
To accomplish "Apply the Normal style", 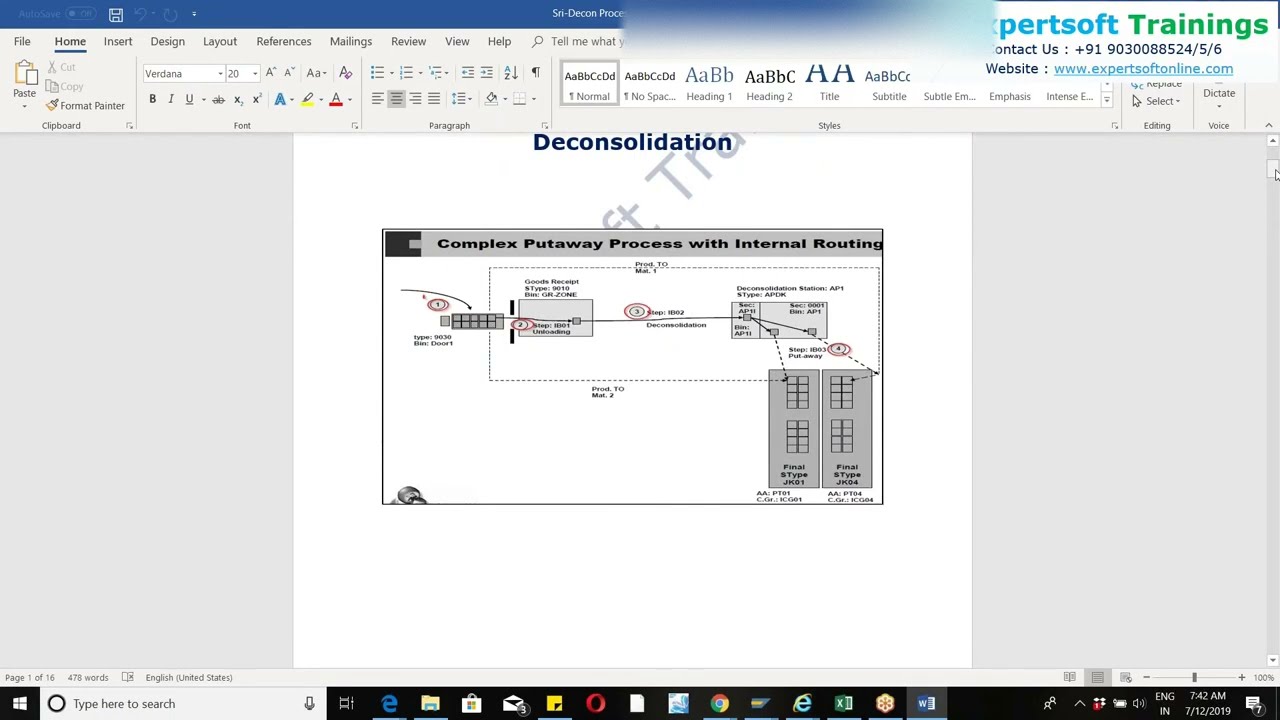I will click(590, 84).
